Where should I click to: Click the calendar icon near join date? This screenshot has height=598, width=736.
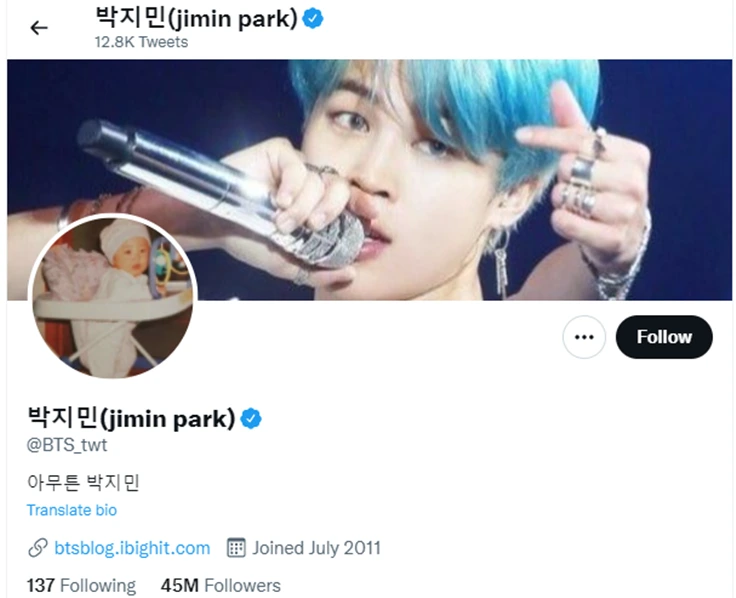[236, 548]
